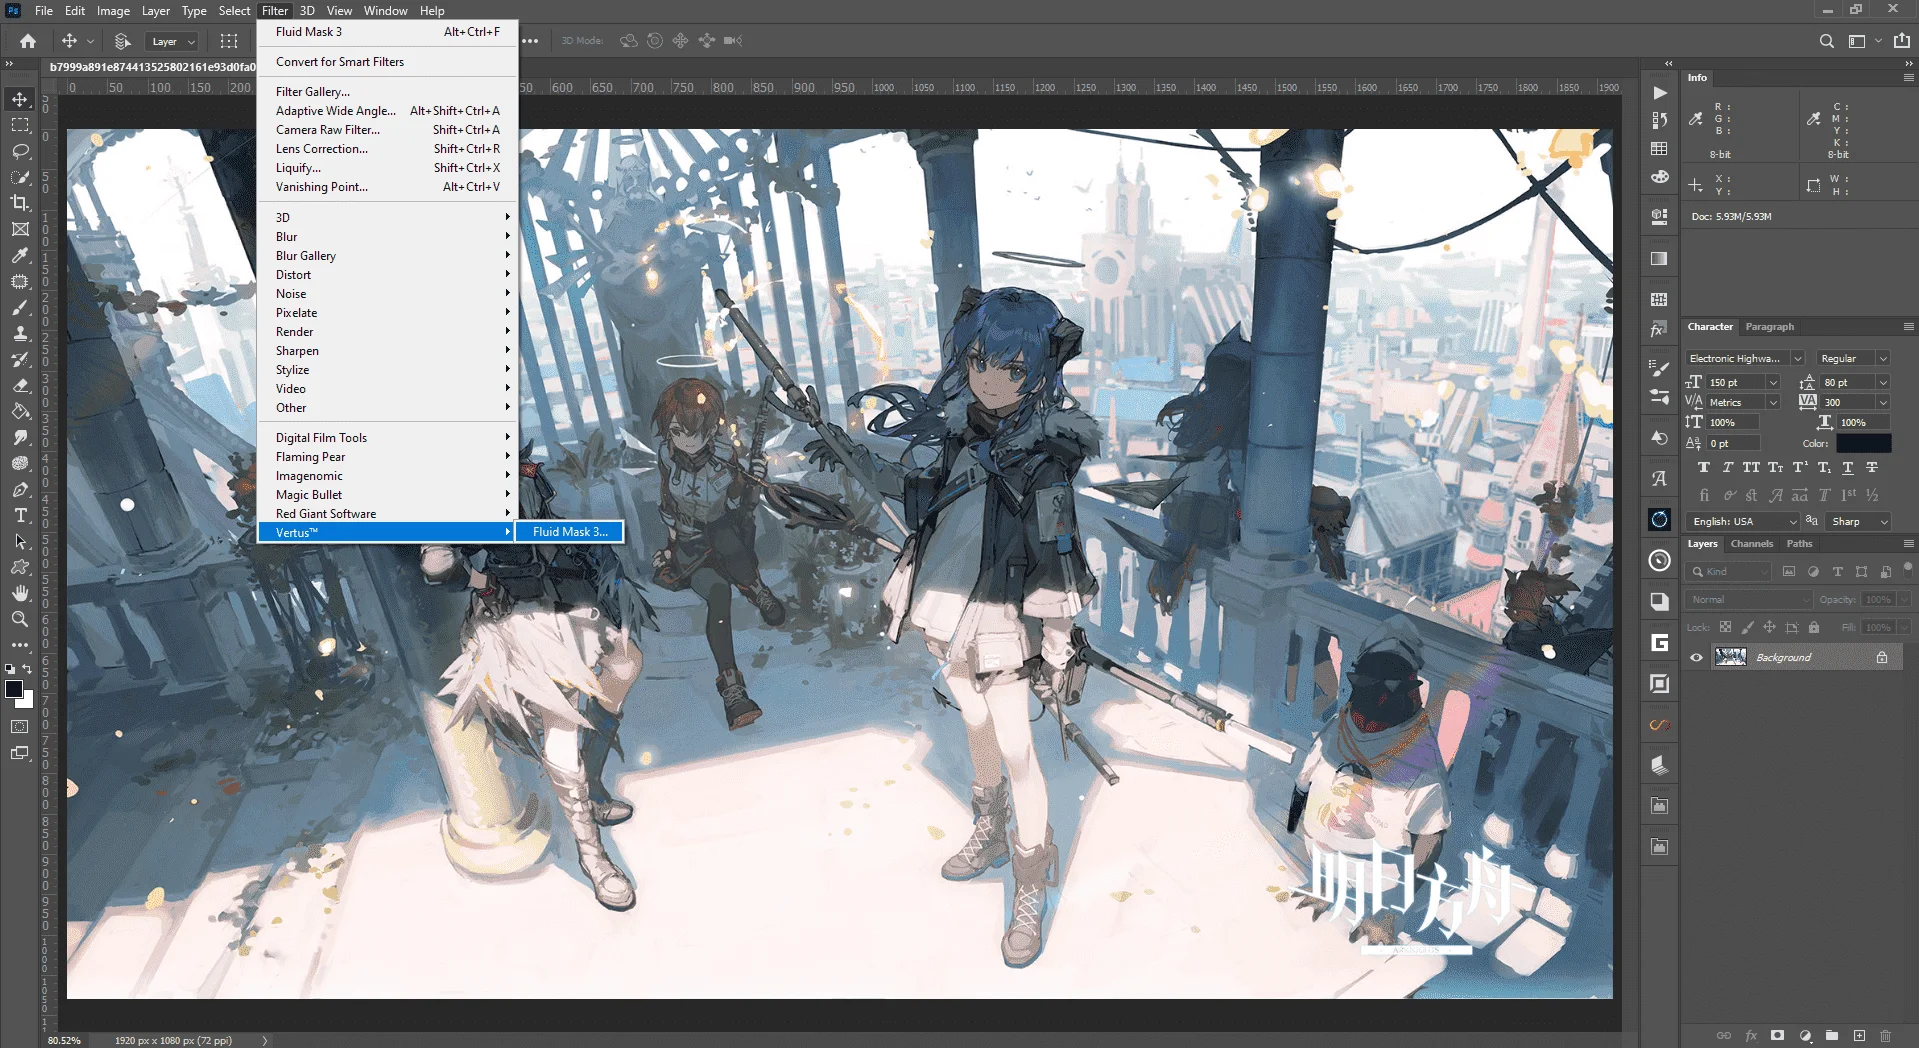The image size is (1919, 1048).
Task: Delete layer using the trash icon
Action: click(x=1886, y=1036)
